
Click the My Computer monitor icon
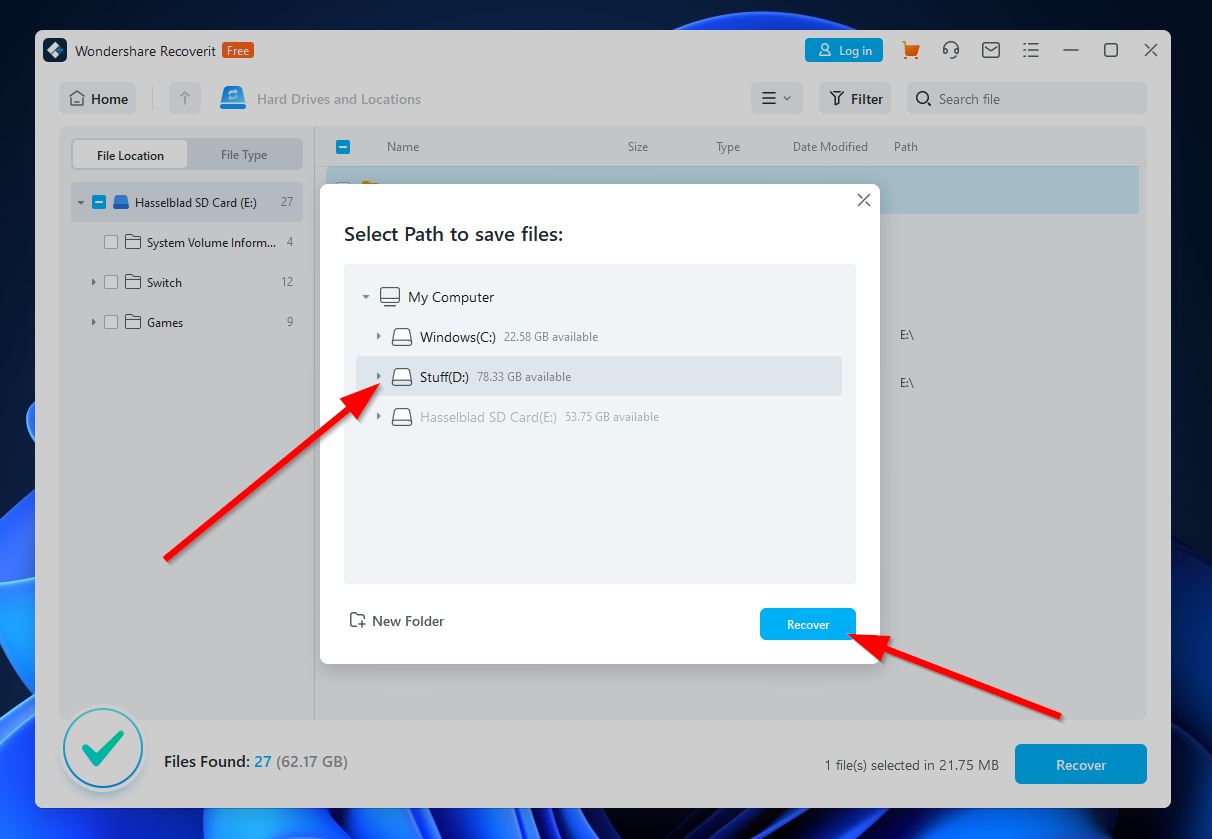coord(390,297)
